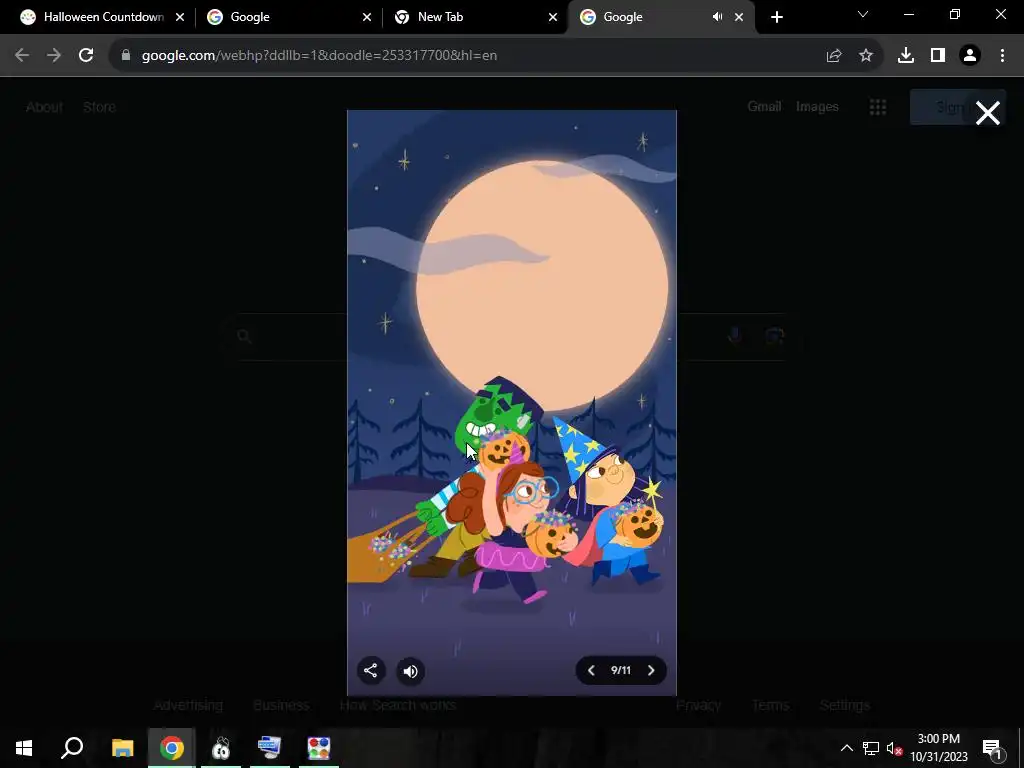Open the Advertising footer link
Screen dimensions: 1024x768
click(x=188, y=705)
